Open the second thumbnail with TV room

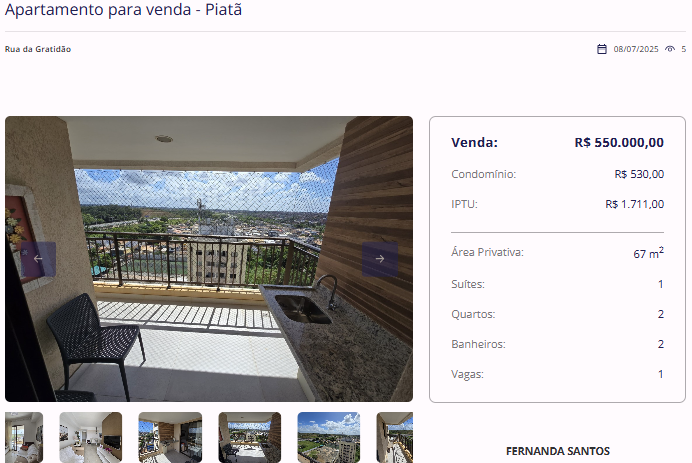[x=90, y=437]
